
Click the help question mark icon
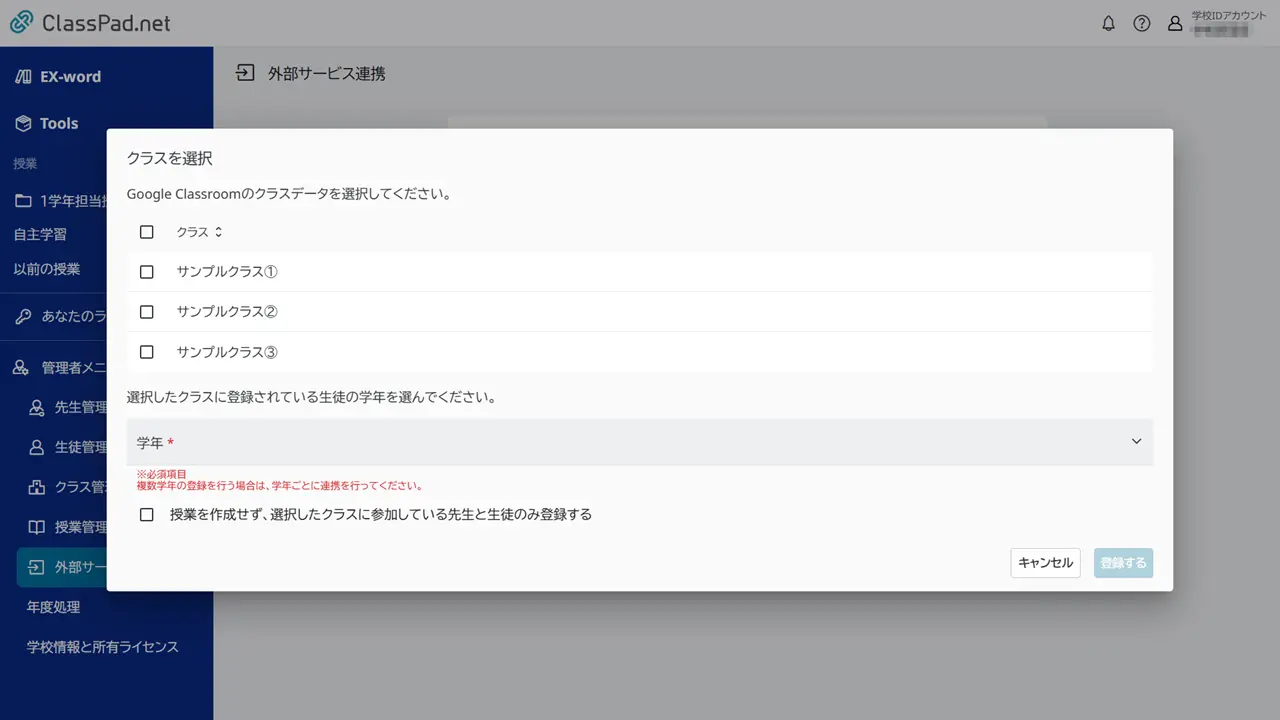click(x=1142, y=23)
